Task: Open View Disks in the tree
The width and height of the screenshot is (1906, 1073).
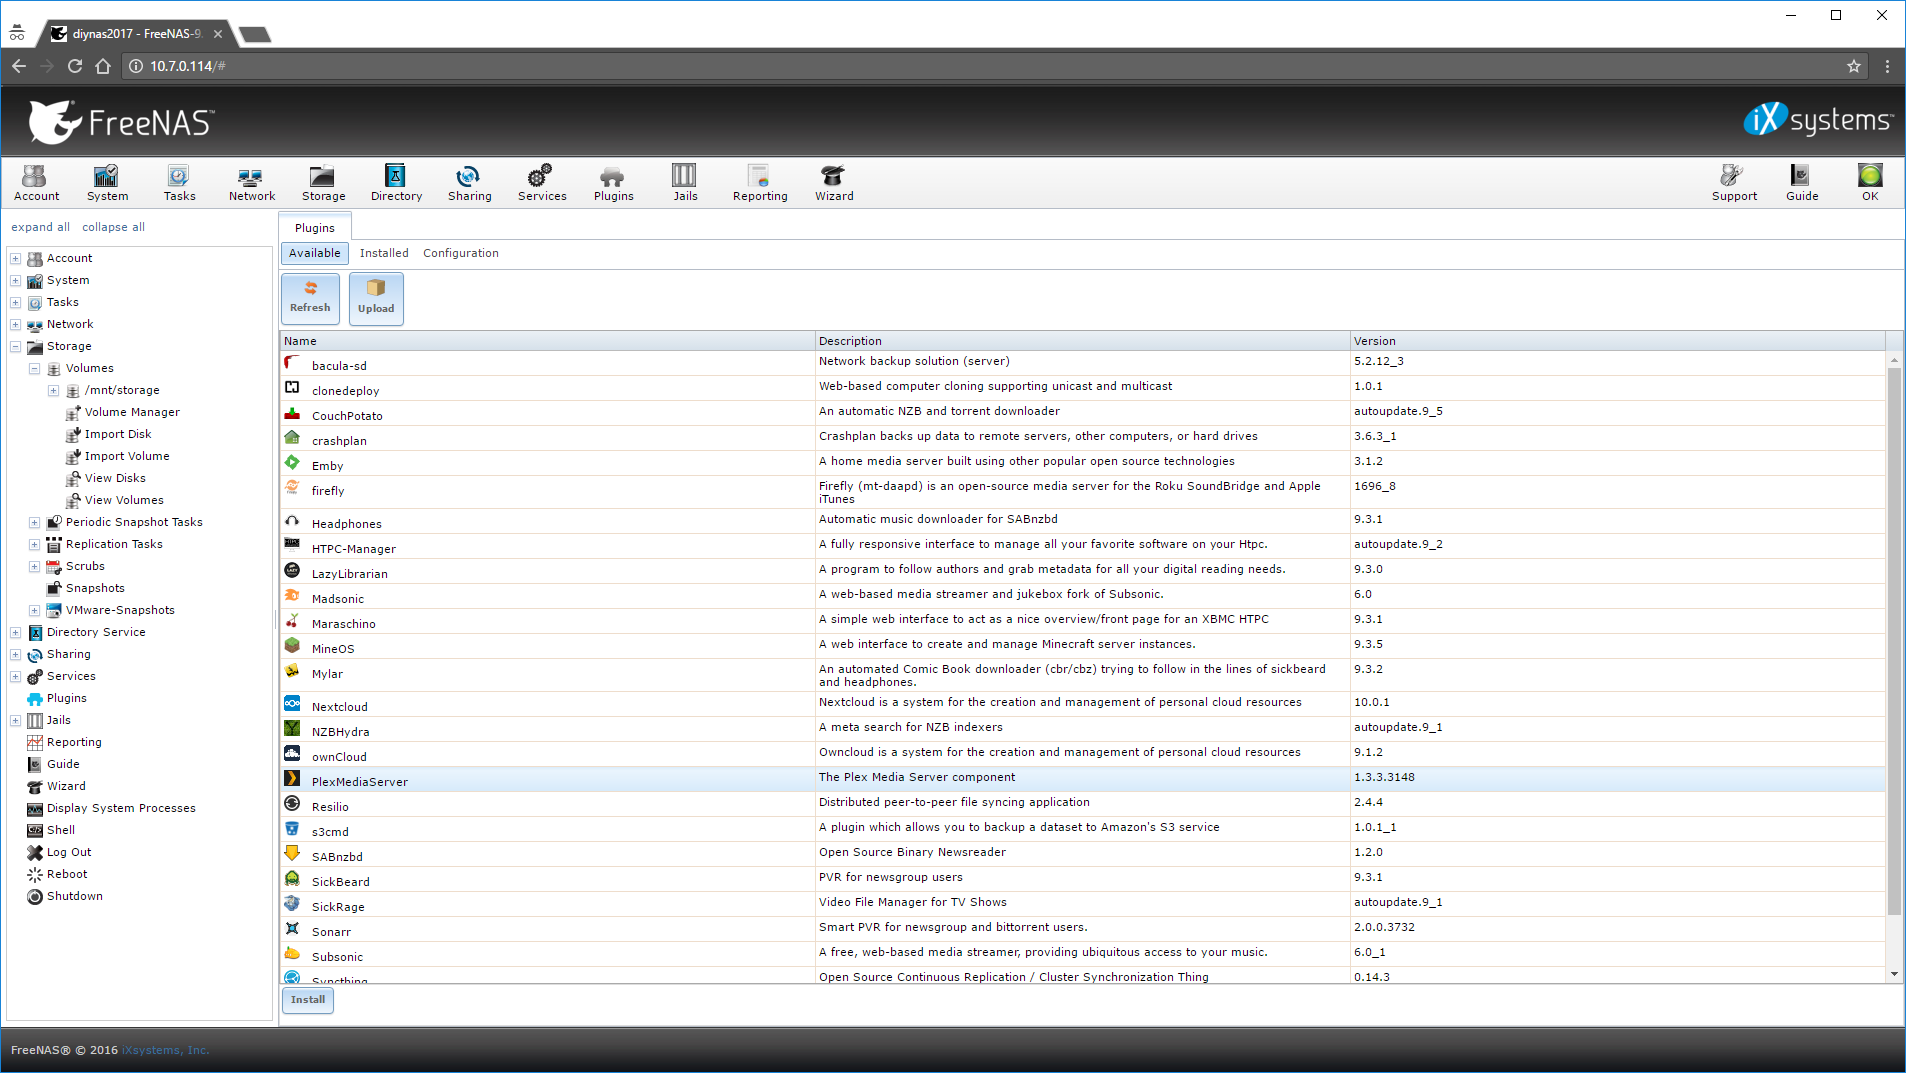Action: tap(115, 478)
